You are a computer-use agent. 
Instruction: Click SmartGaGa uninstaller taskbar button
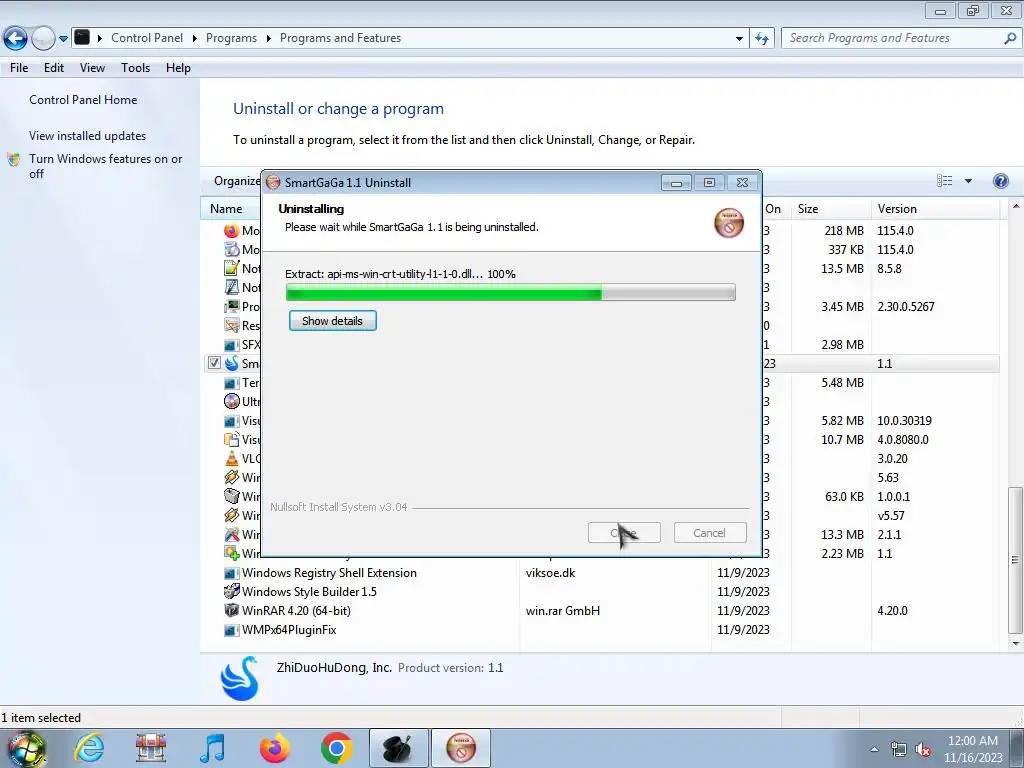coord(461,748)
